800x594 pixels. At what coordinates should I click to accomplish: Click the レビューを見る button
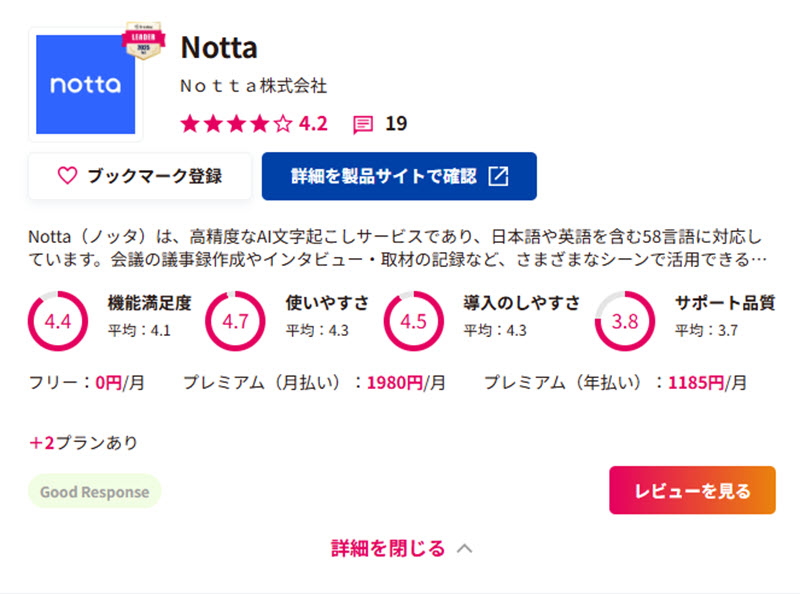[x=691, y=491]
